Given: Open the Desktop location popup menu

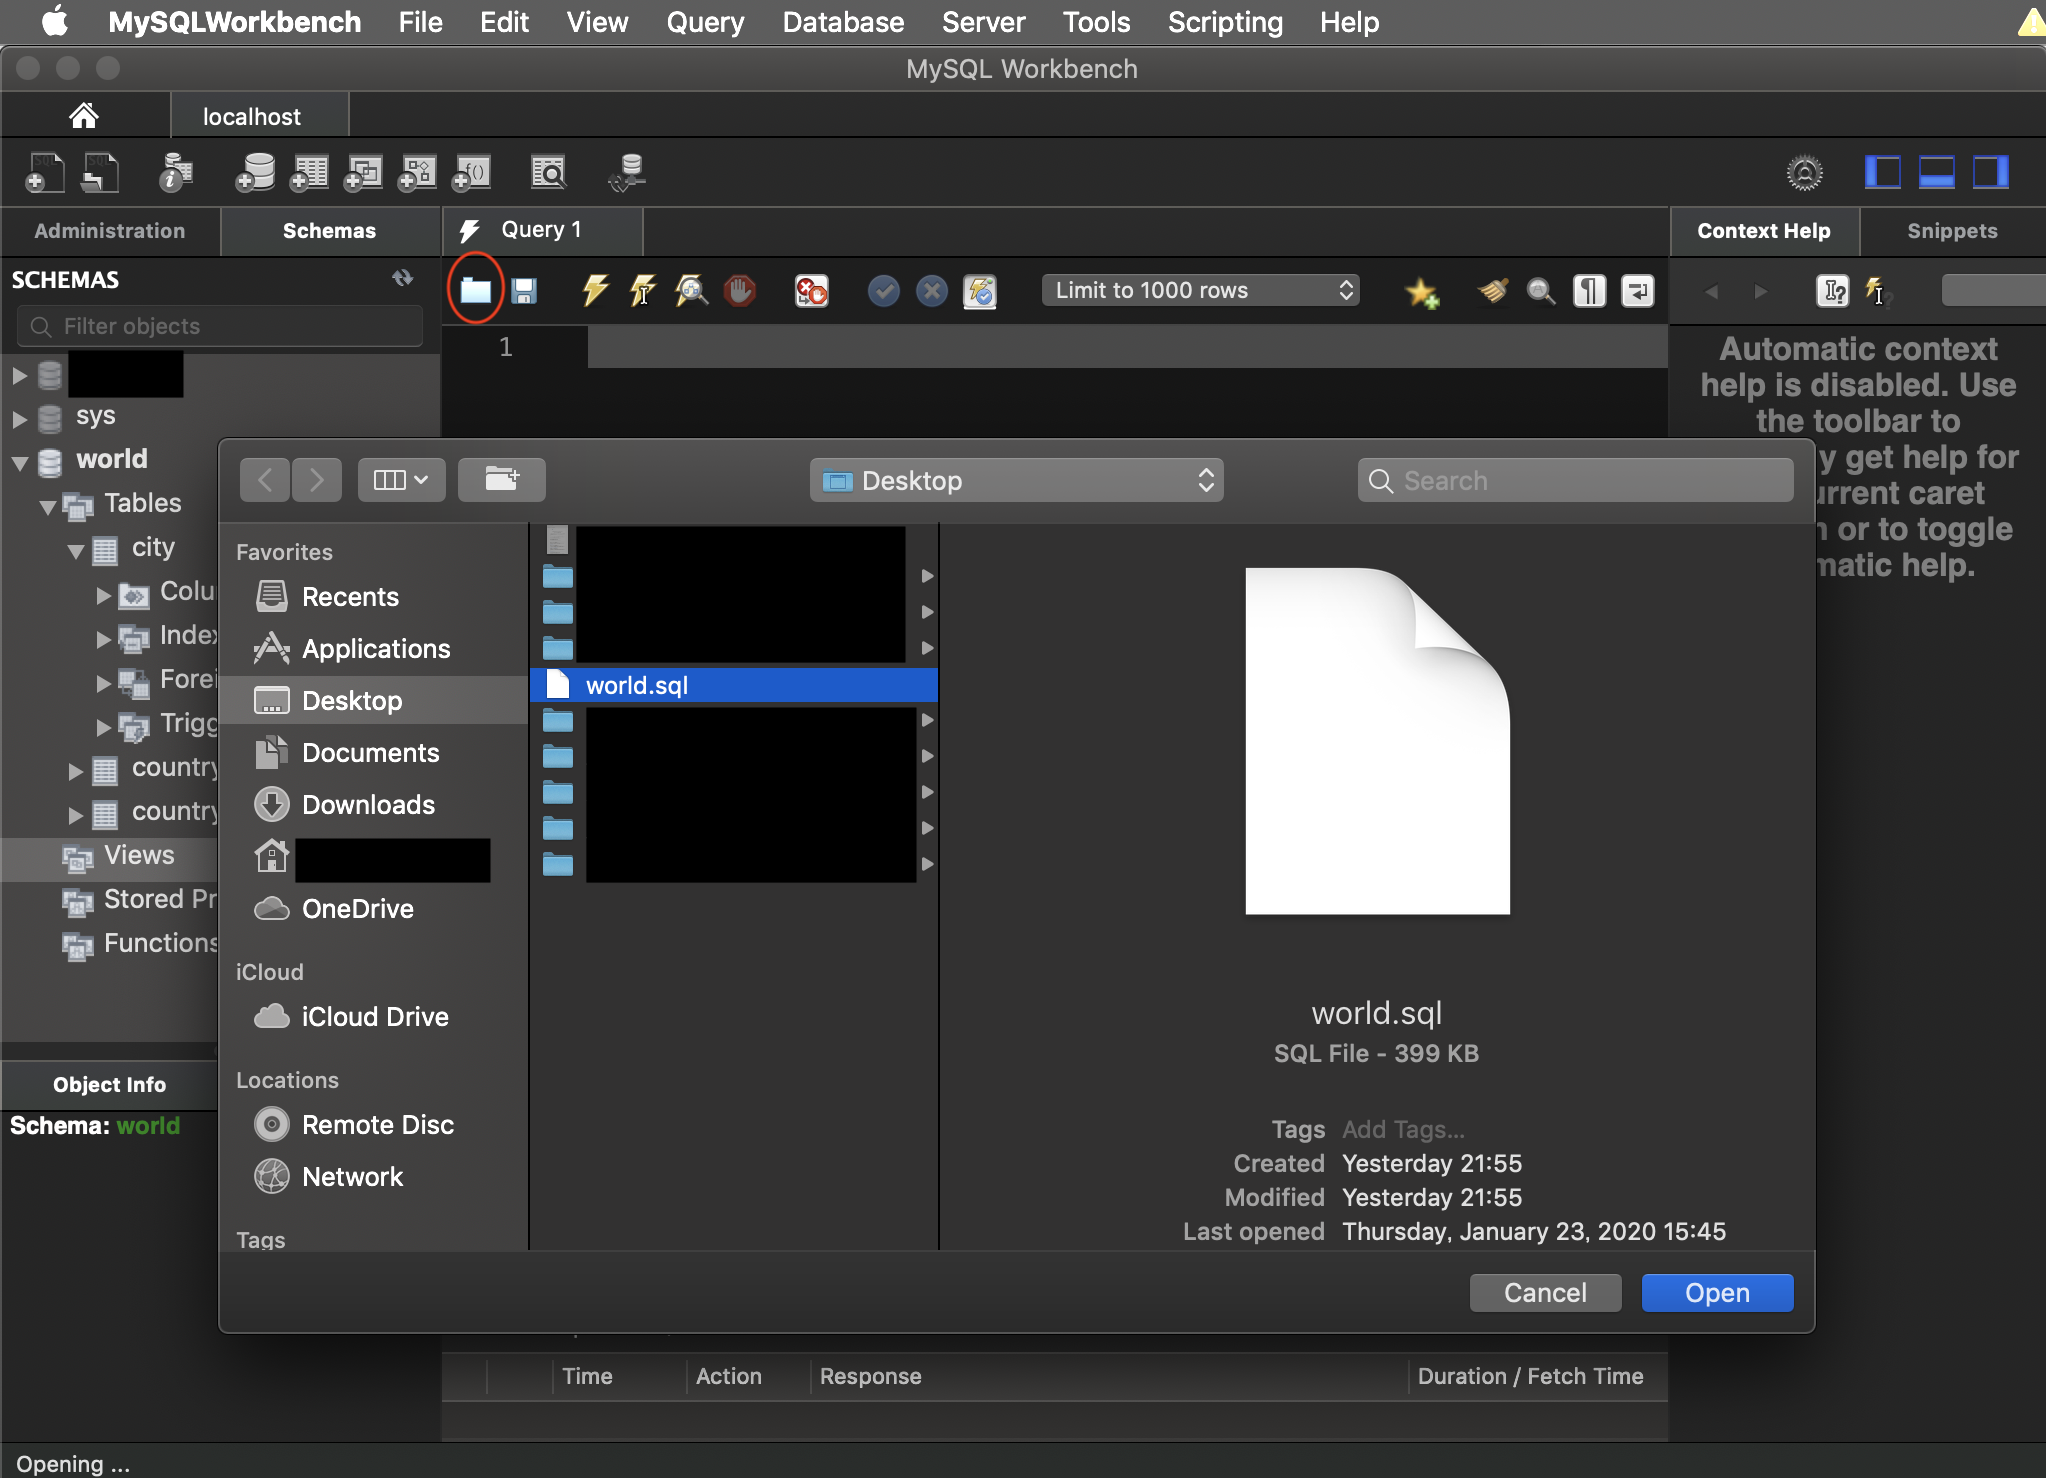Looking at the screenshot, I should (1016, 481).
